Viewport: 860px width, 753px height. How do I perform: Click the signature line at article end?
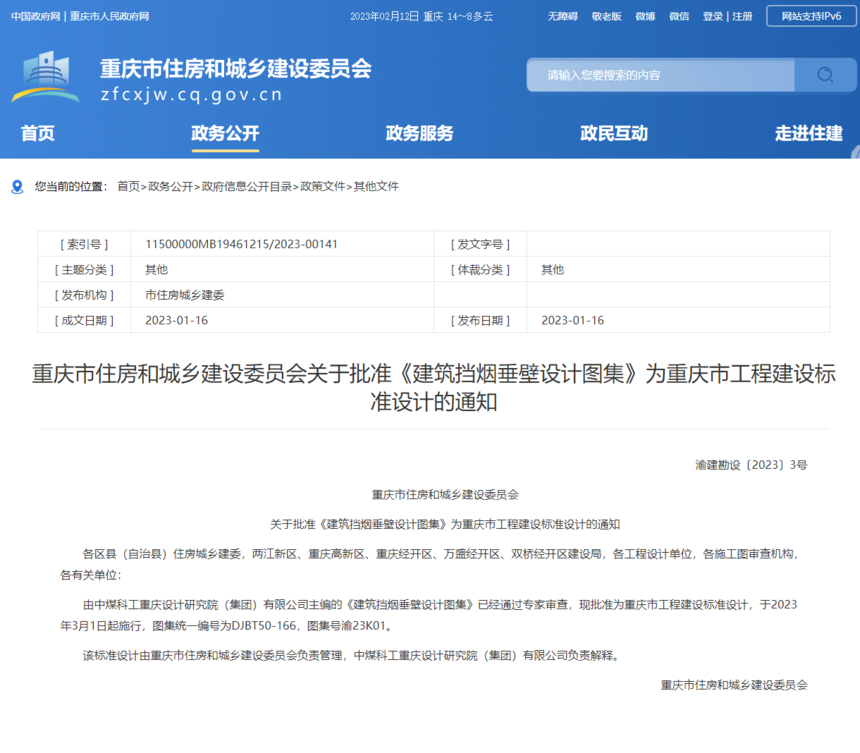(734, 685)
